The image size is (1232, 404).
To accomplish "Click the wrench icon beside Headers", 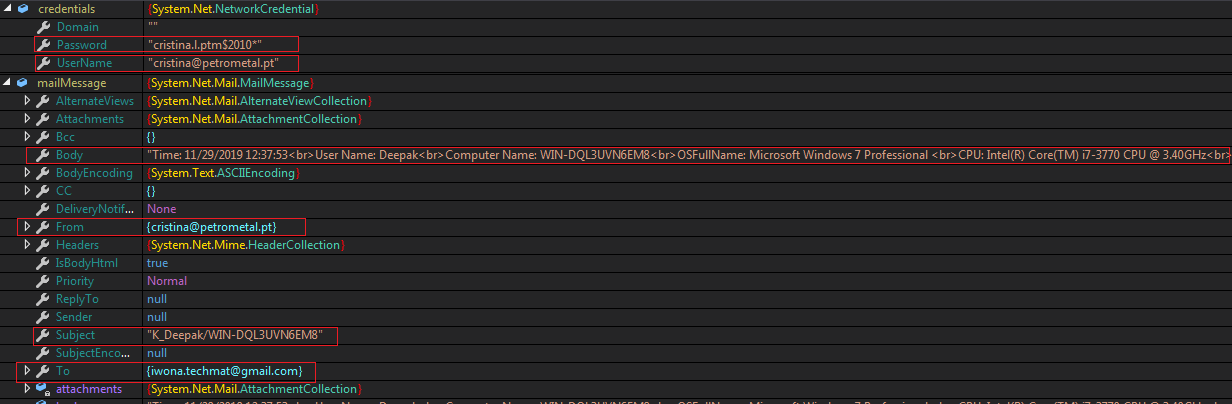I will (x=43, y=245).
